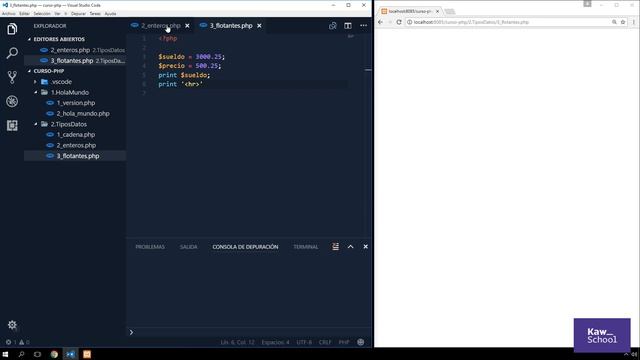Click the open changes icon in editor toolbar
This screenshot has width=640, height=360.
[333, 26]
